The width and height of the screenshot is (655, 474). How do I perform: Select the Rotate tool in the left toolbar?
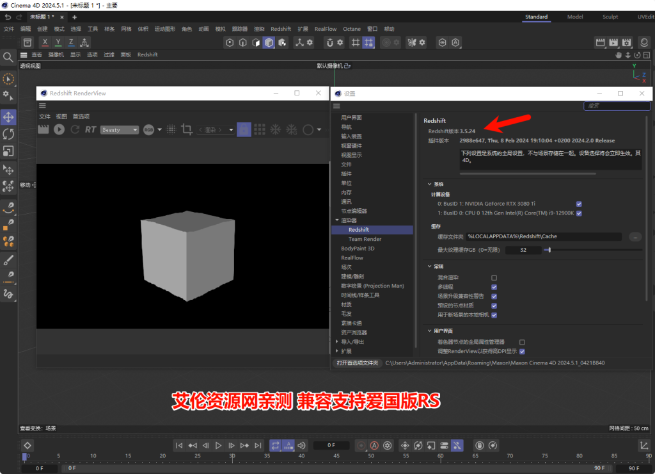8,134
